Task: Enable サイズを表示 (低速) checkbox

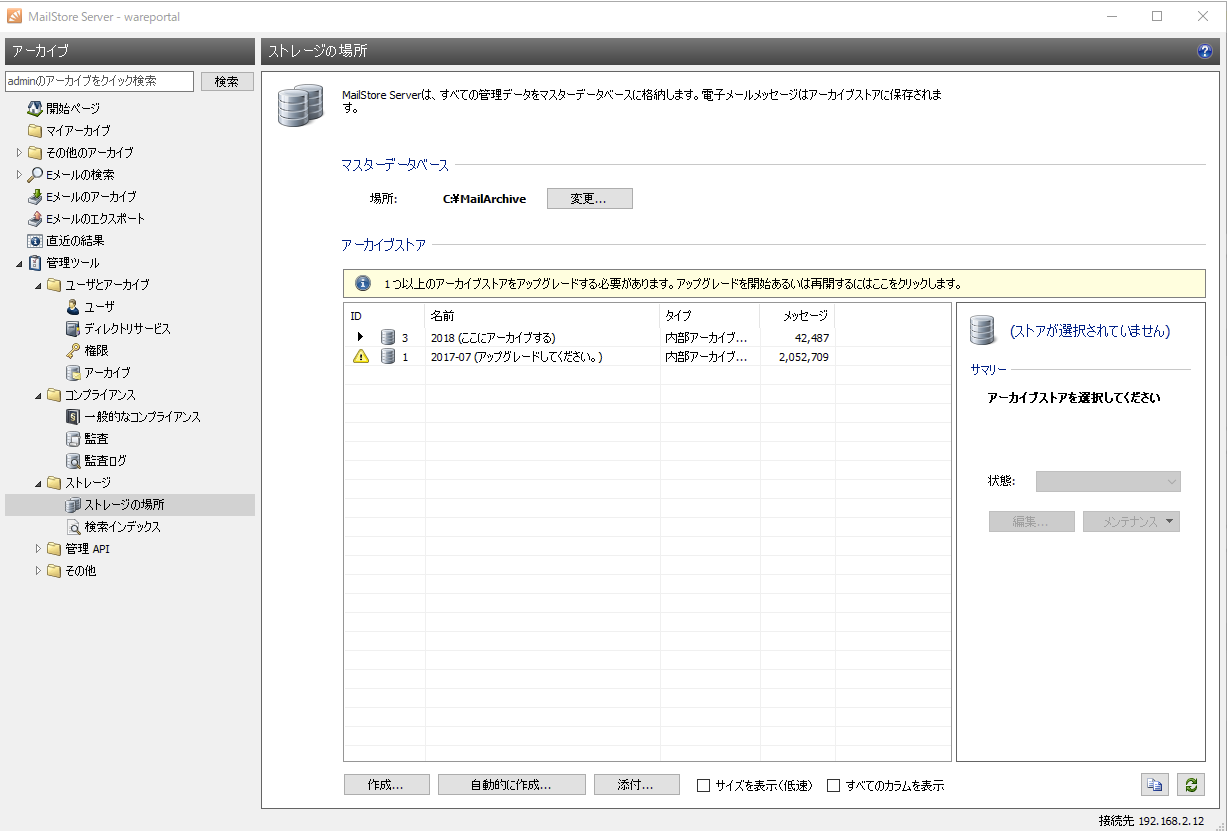Action: point(704,785)
